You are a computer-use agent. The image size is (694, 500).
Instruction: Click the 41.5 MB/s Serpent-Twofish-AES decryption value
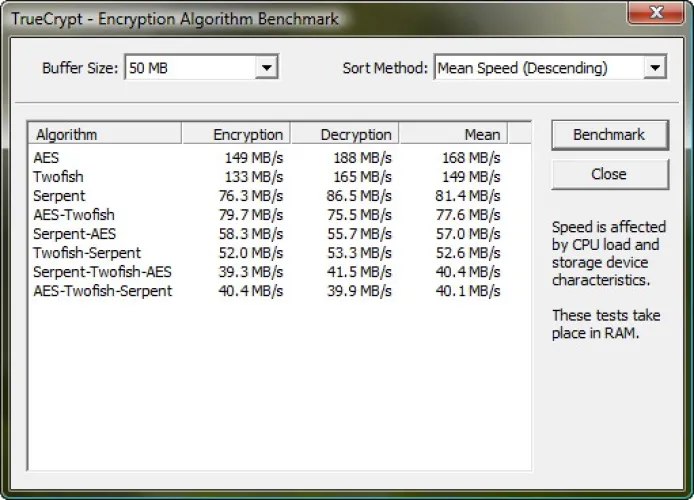pos(359,272)
